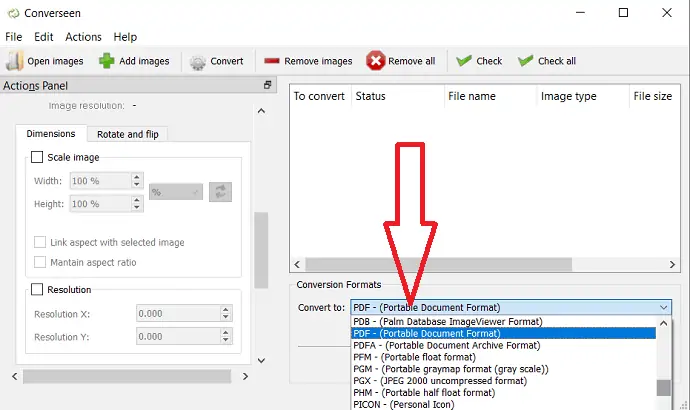Open the Actions menu
Viewport: 690px width, 410px height.
click(83, 37)
